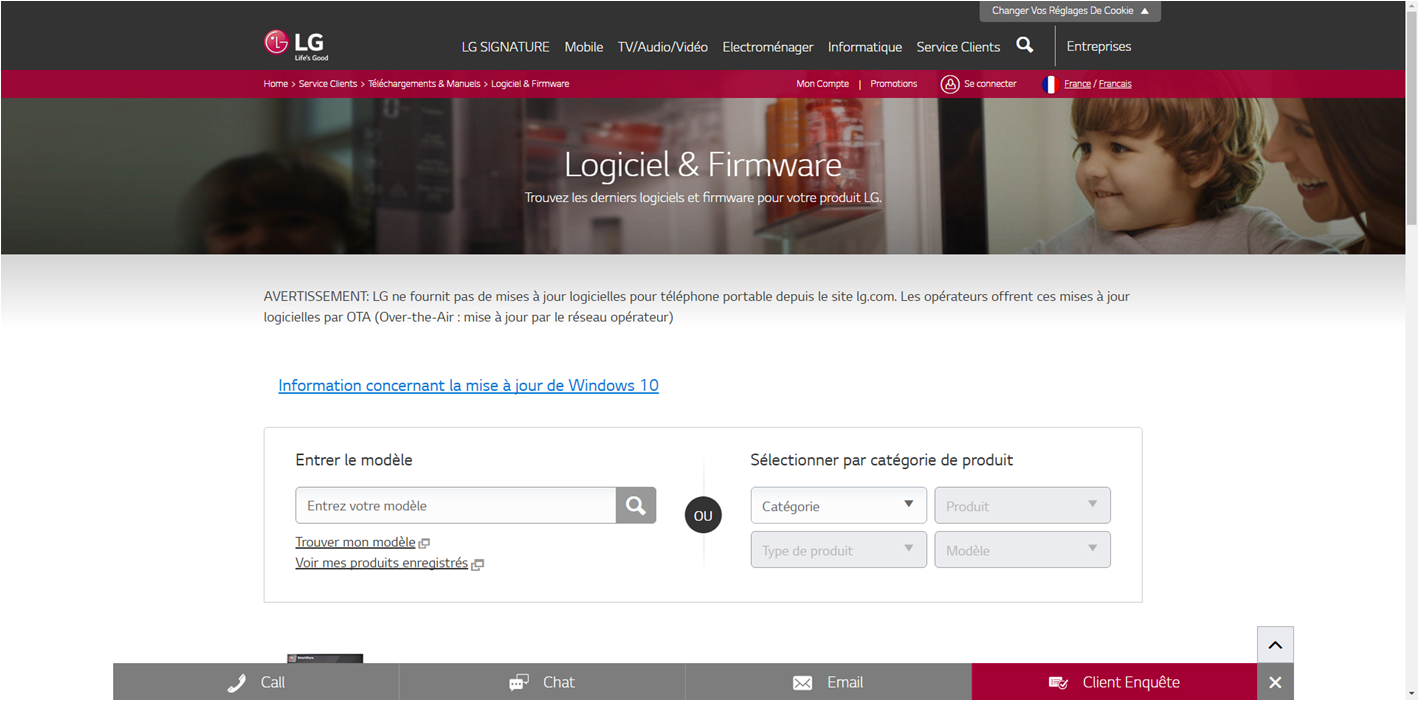This screenshot has height=701, width=1419.
Task: Open the Type de produit dropdown
Action: click(838, 550)
